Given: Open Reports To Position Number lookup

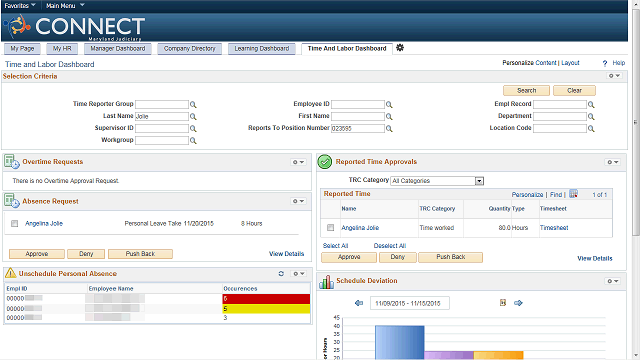Looking at the screenshot, I should coord(389,128).
